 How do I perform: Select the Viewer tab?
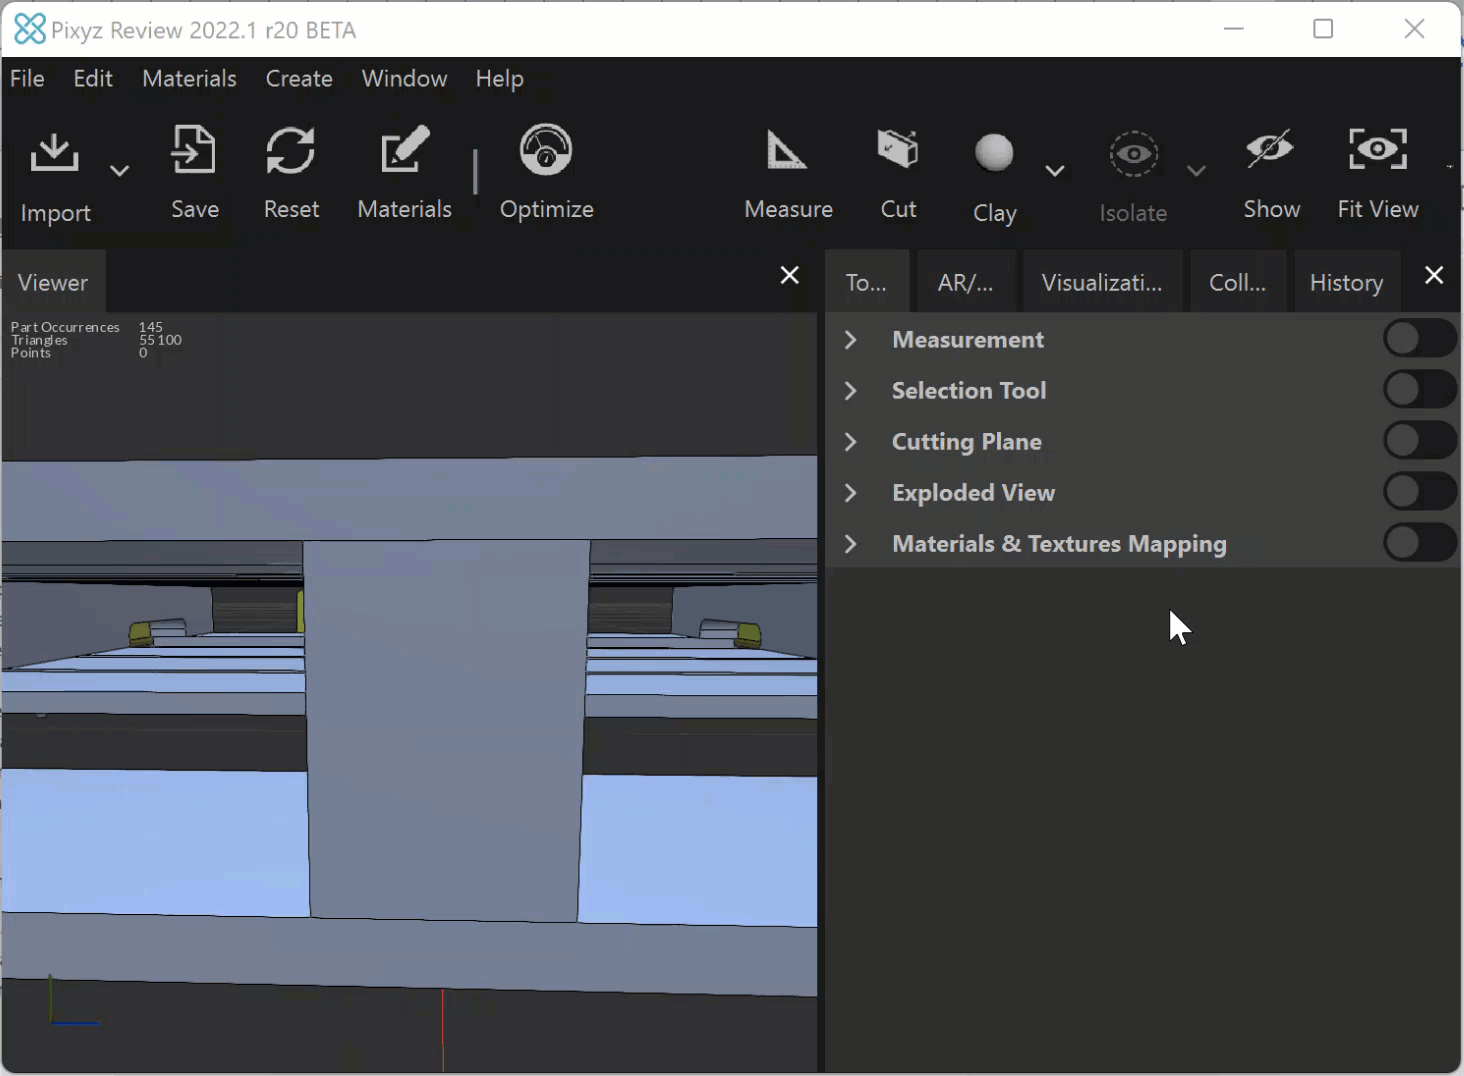[53, 283]
